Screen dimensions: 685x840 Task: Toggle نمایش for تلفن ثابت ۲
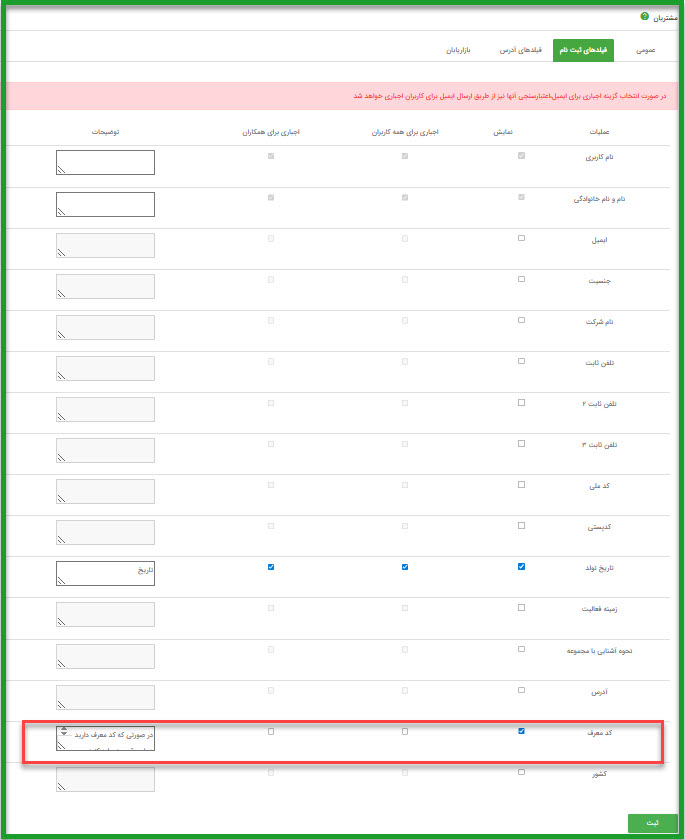coord(521,402)
